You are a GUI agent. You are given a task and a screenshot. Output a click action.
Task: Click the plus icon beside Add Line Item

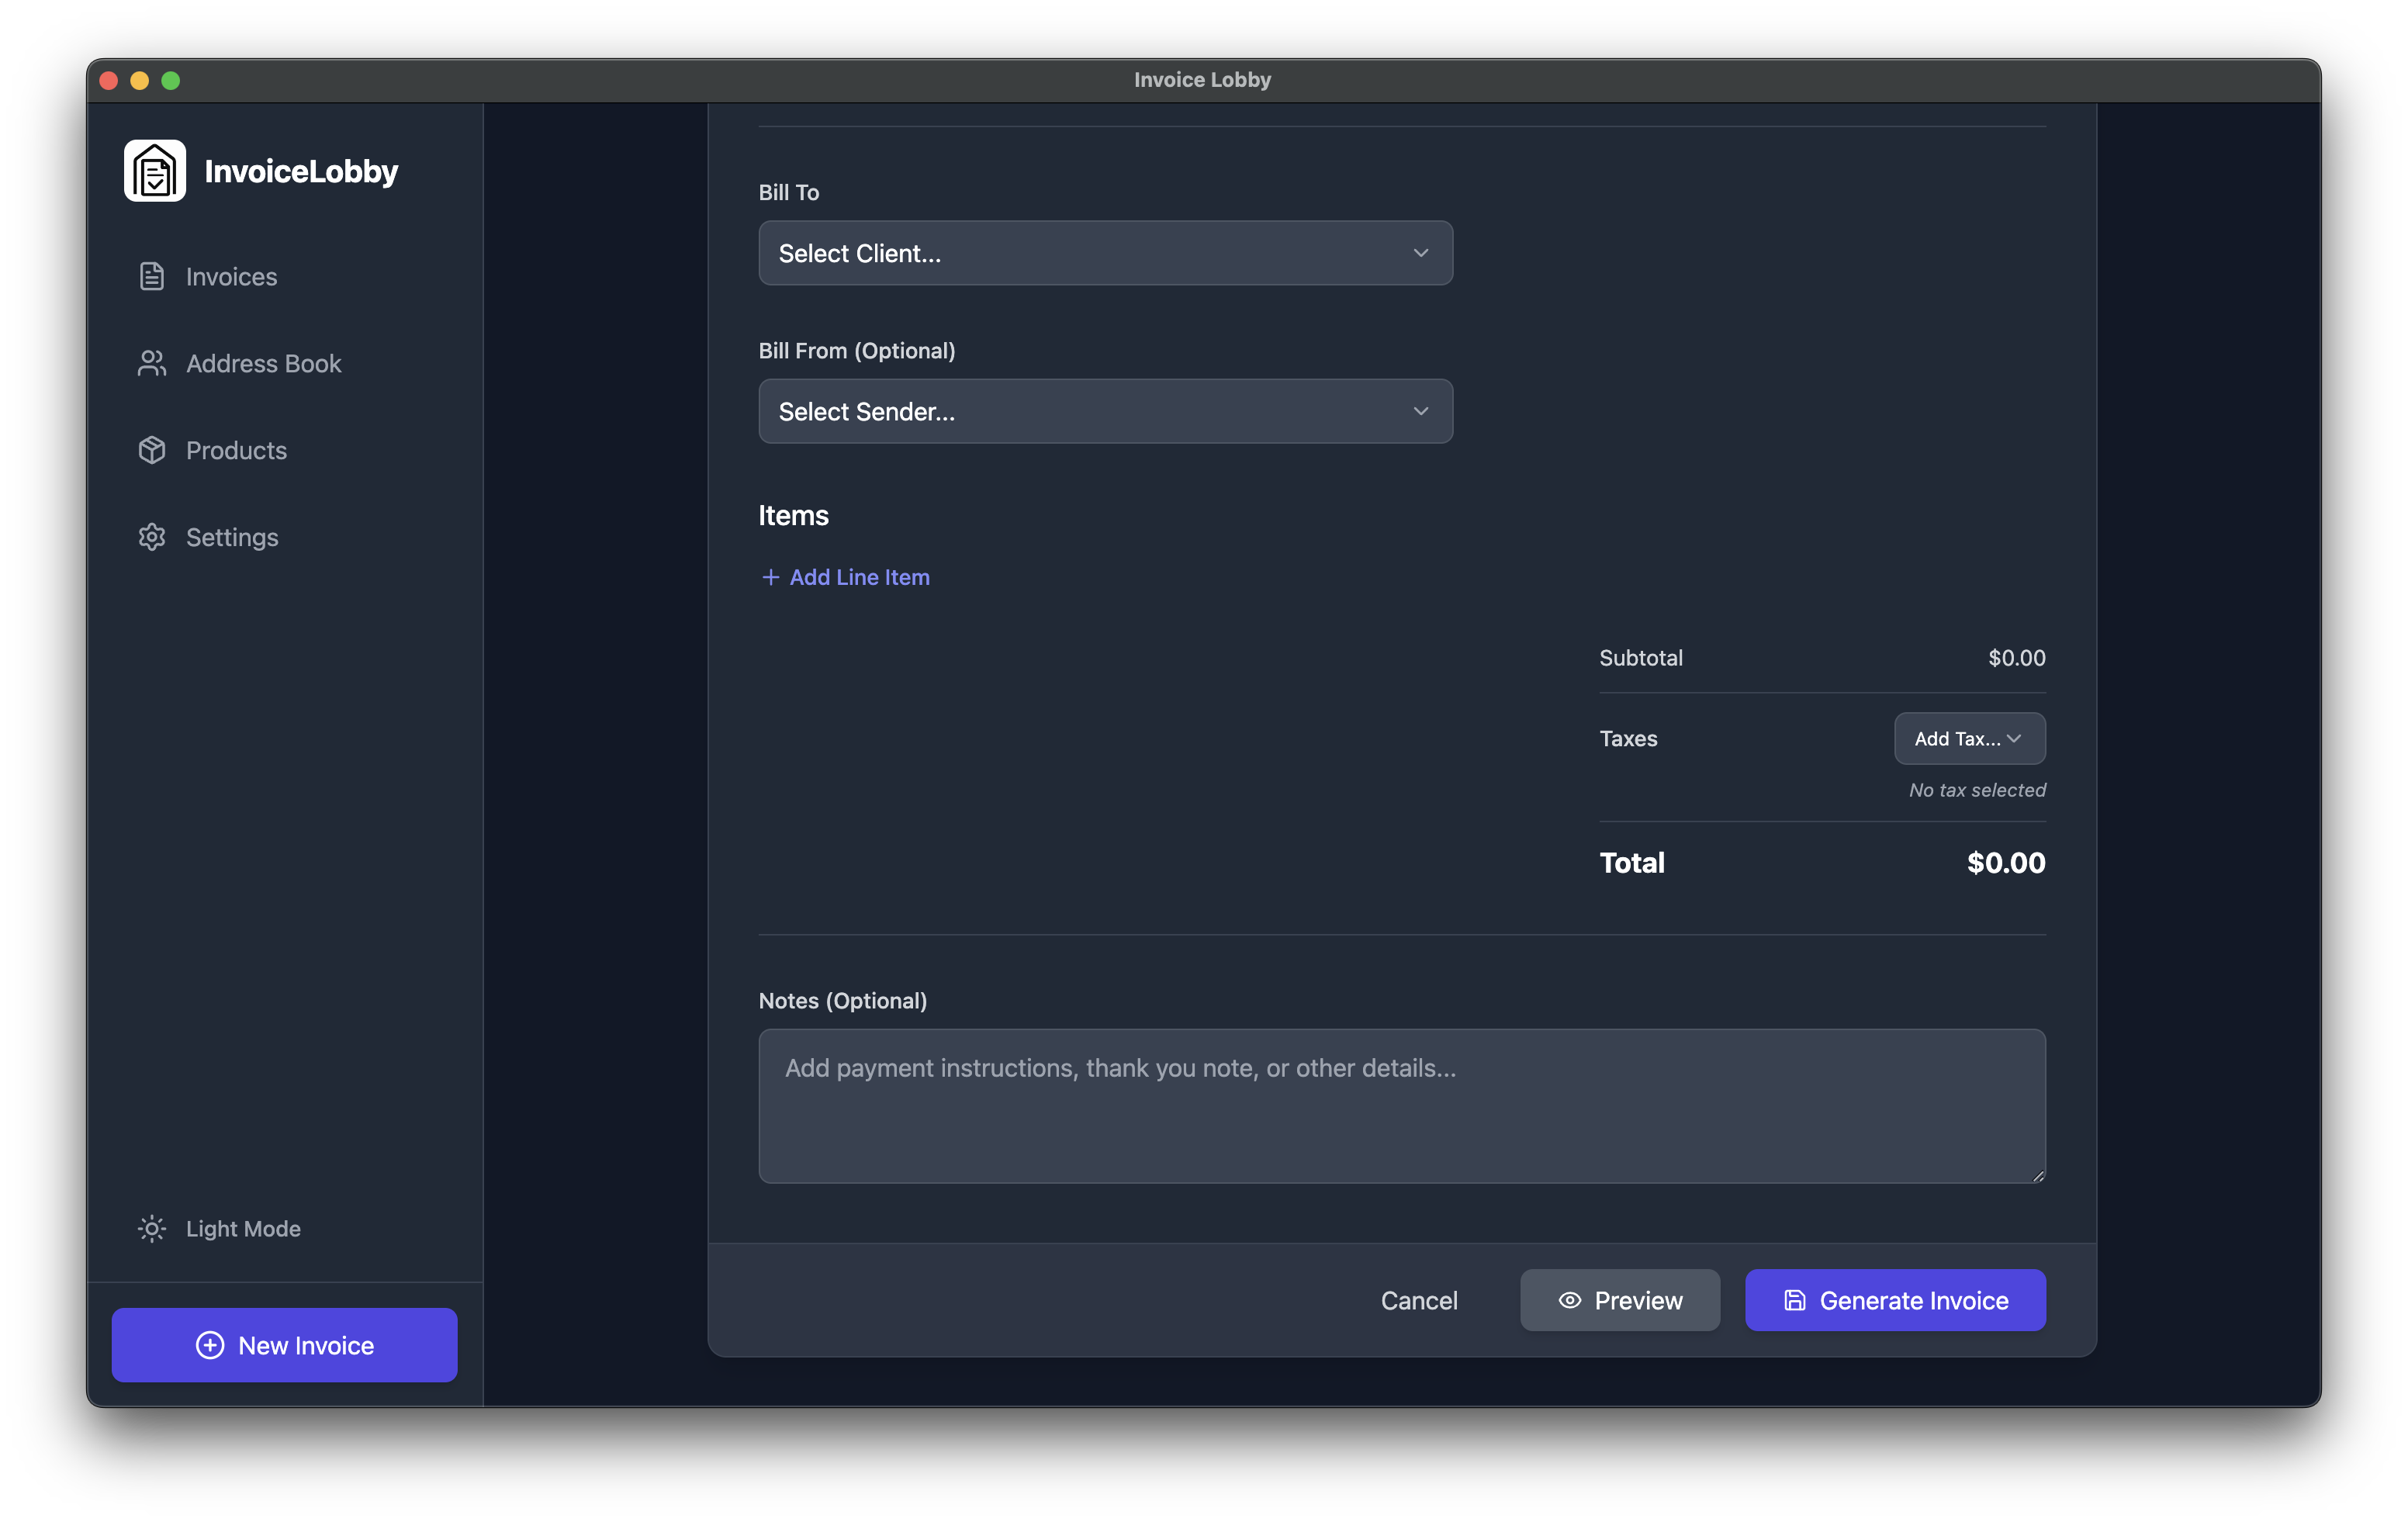770,577
